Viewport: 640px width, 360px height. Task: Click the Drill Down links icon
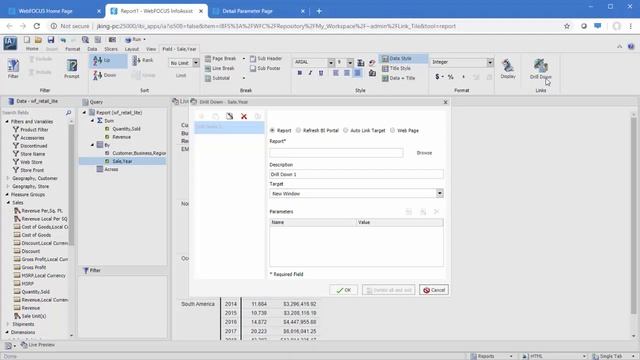click(540, 69)
